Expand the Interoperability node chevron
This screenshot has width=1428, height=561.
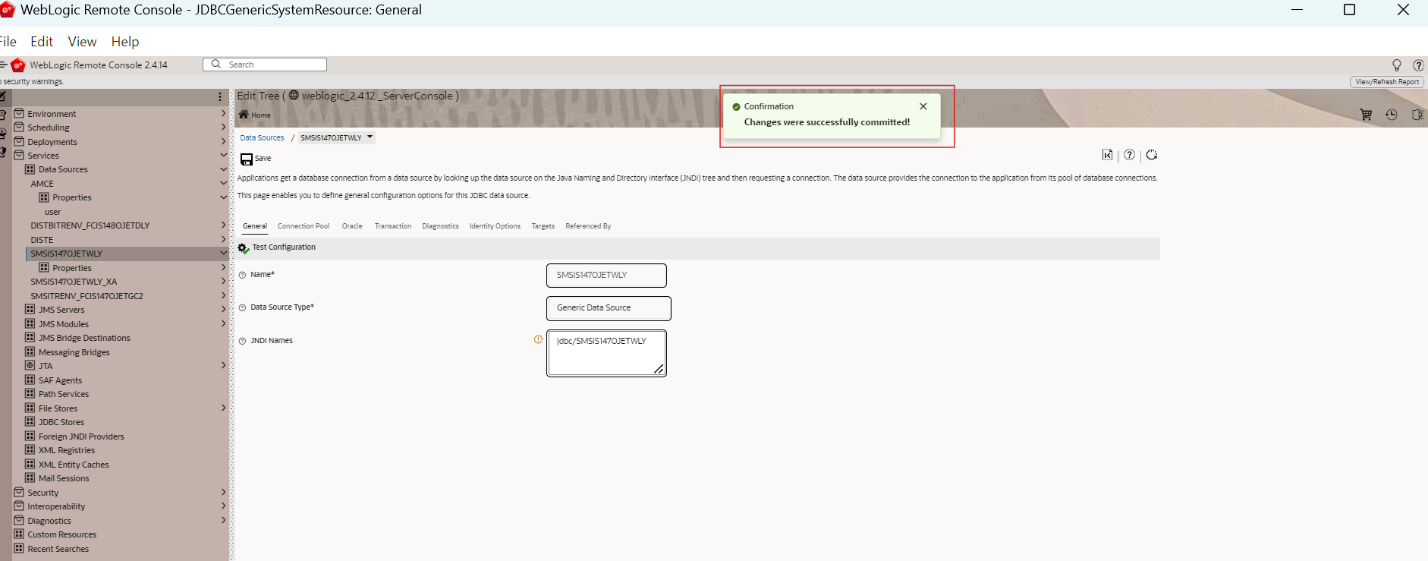point(223,507)
